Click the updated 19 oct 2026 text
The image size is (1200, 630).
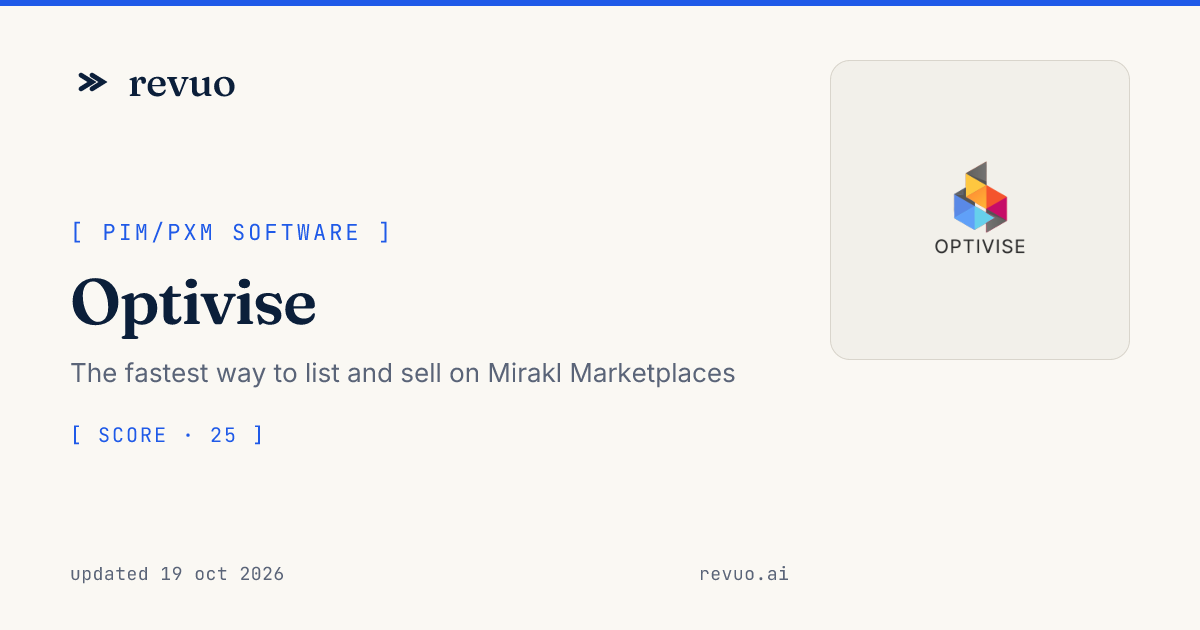[177, 574]
